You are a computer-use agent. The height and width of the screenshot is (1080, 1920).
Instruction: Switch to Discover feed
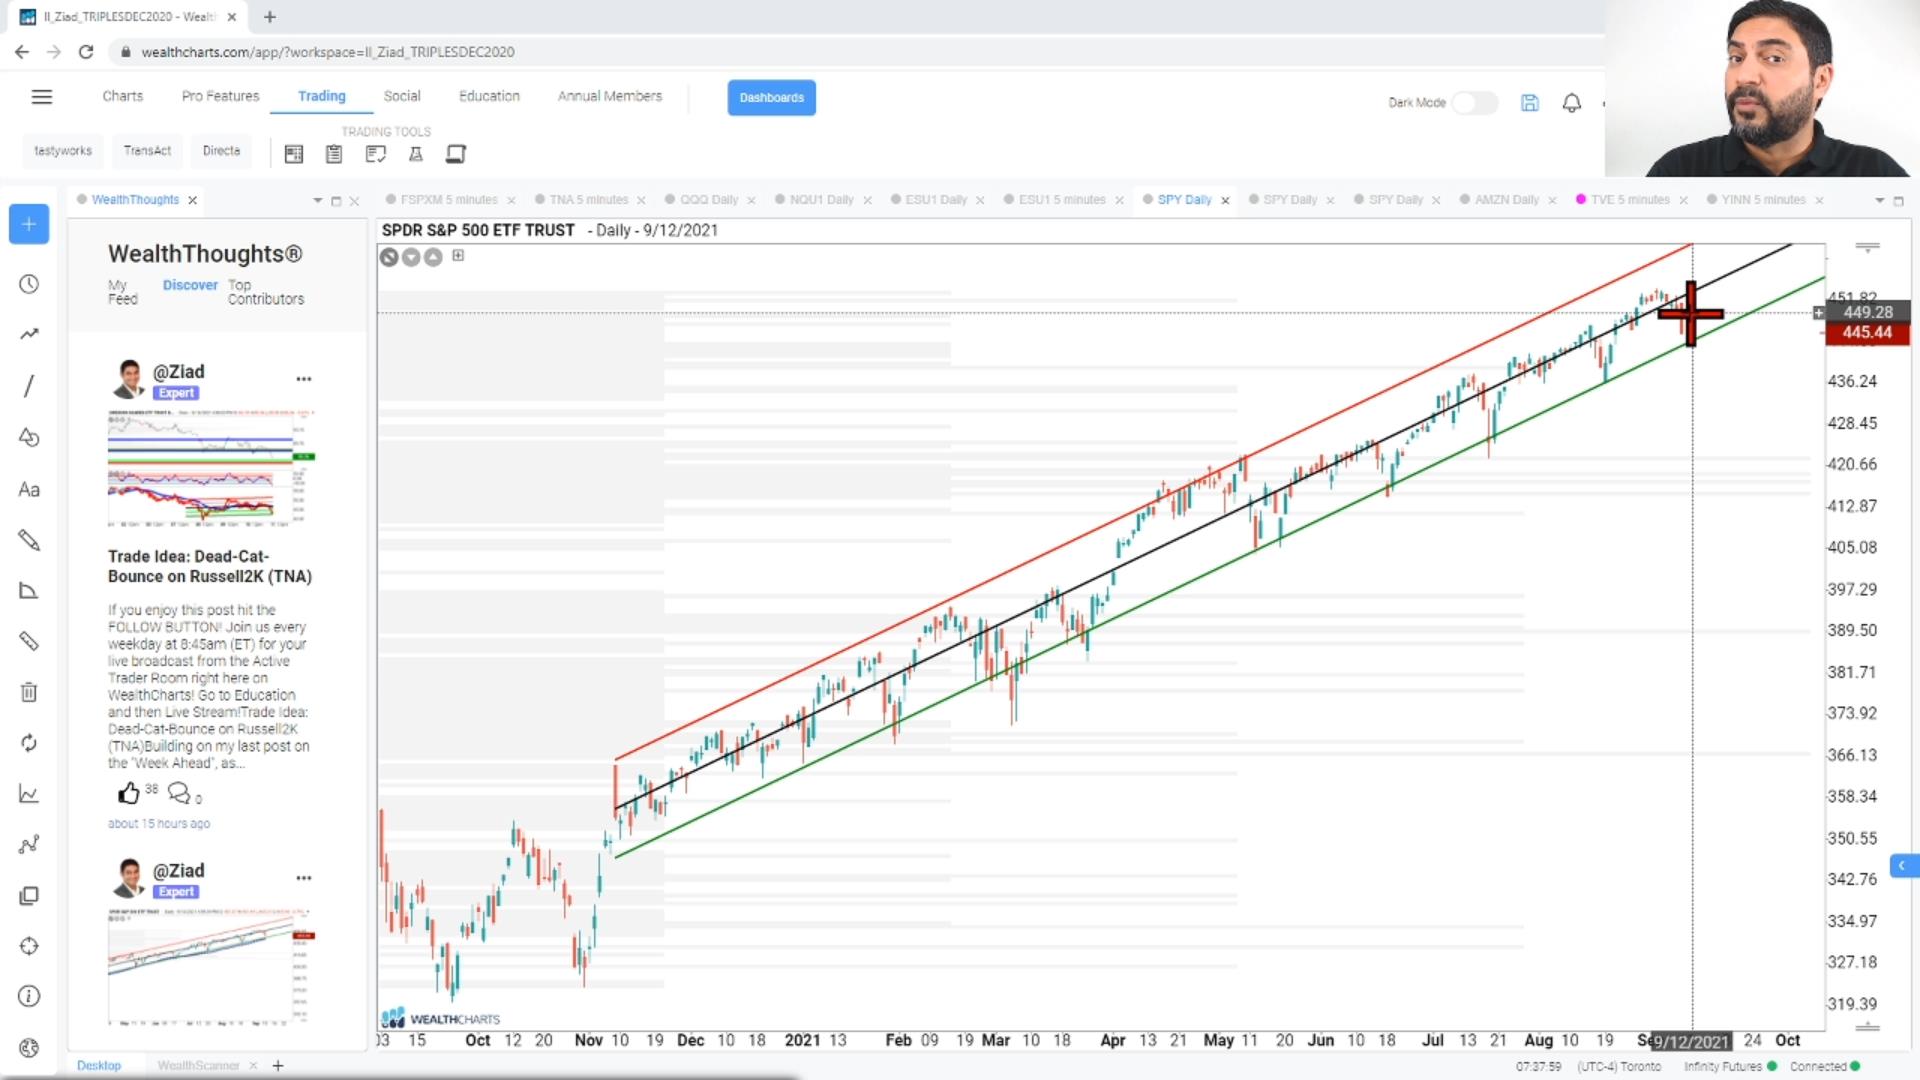[190, 285]
